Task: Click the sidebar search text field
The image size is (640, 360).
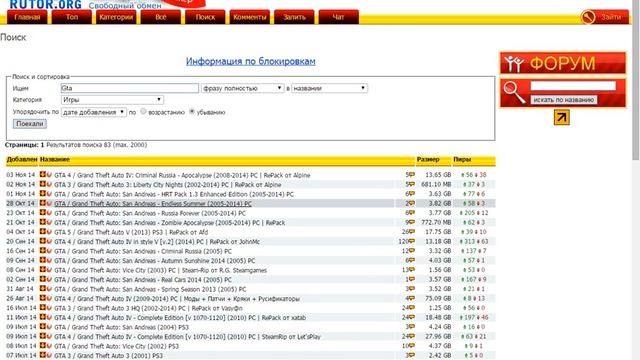Action: click(x=573, y=86)
